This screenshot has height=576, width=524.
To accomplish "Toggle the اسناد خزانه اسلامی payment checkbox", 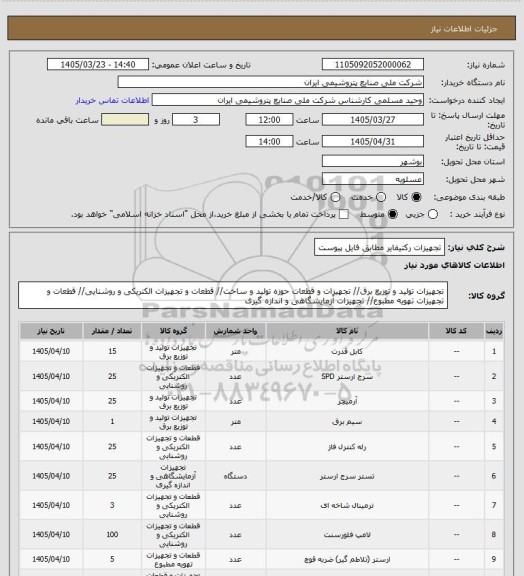I will [344, 214].
